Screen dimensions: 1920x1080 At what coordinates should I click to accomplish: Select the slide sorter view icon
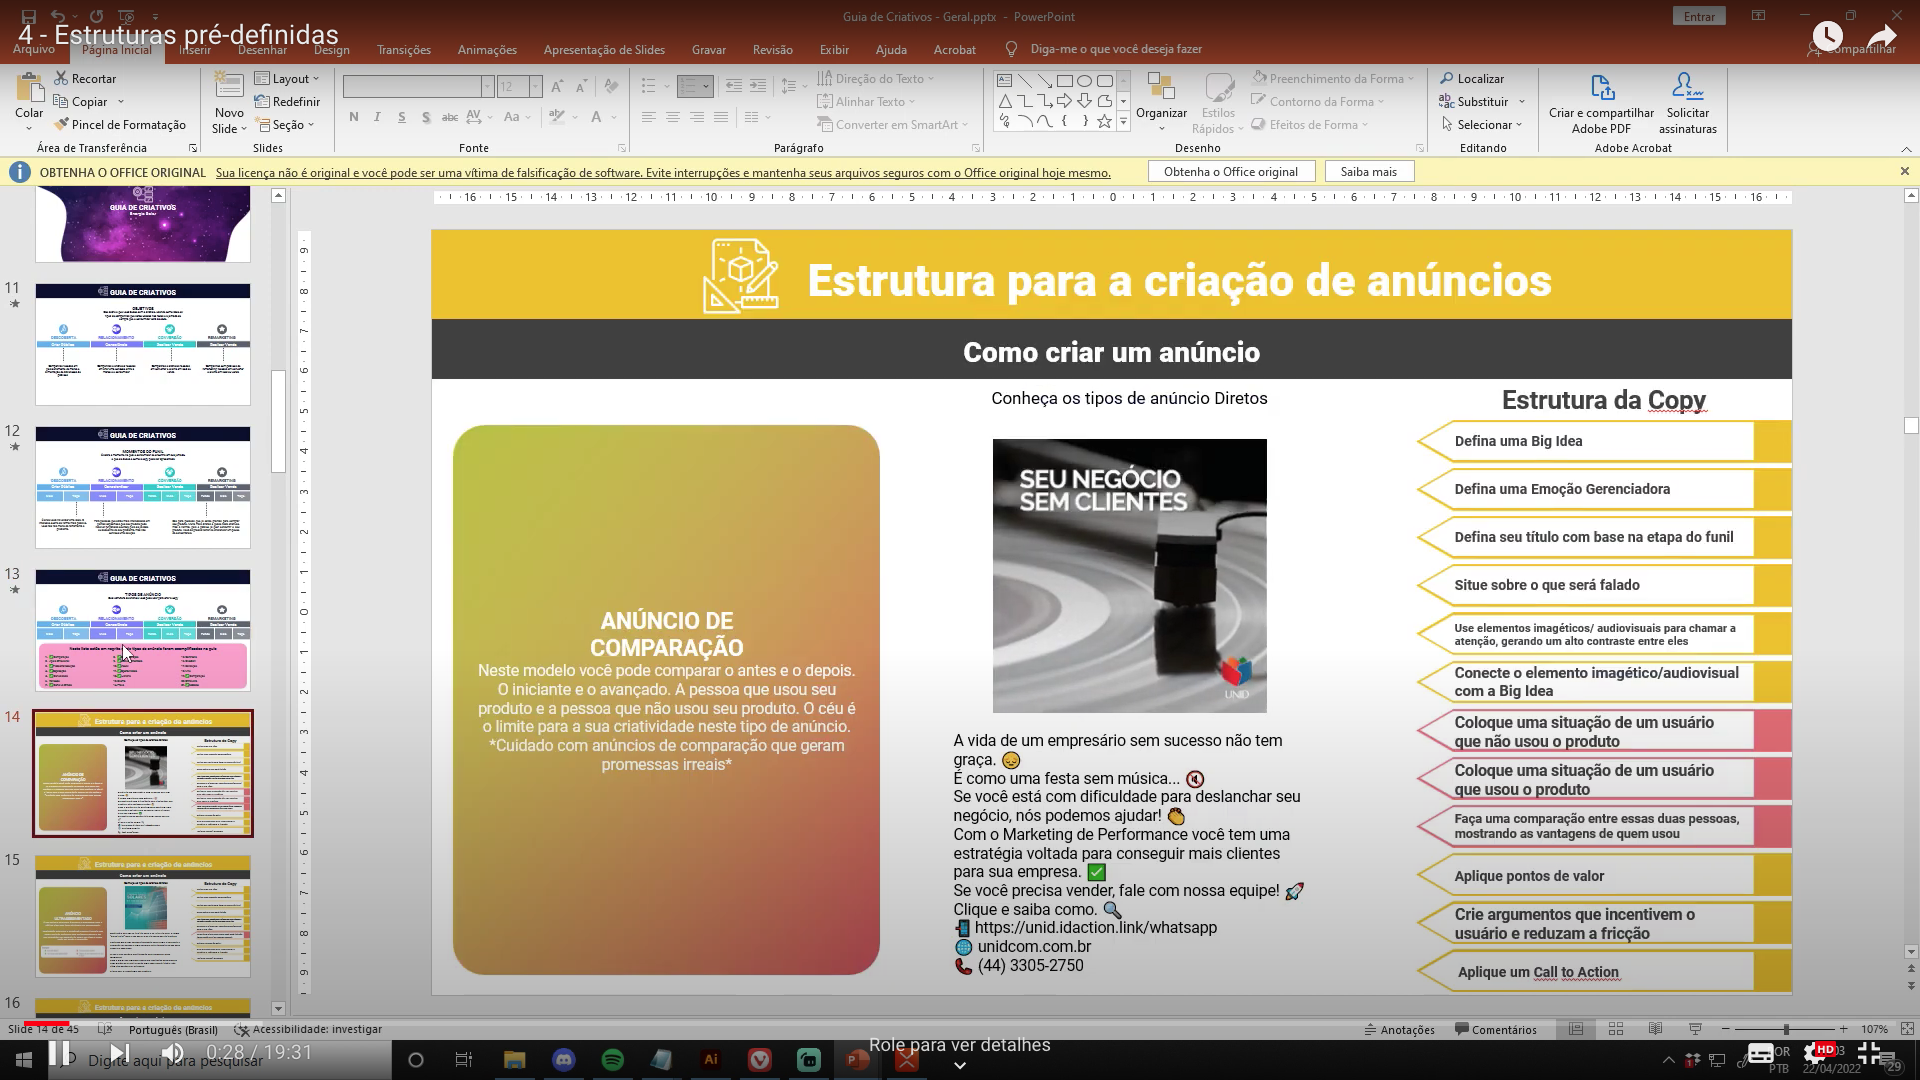[x=1615, y=1028]
